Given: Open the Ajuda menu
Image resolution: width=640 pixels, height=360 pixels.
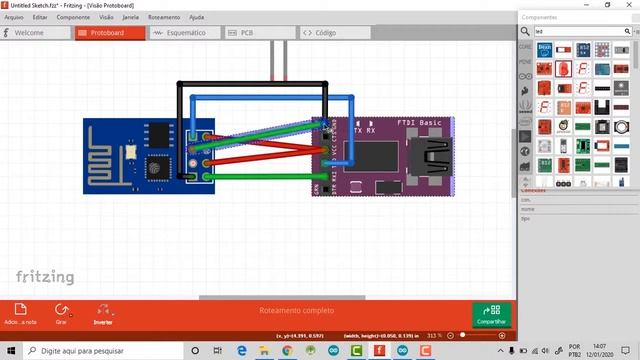Looking at the screenshot, I should tap(196, 17).
